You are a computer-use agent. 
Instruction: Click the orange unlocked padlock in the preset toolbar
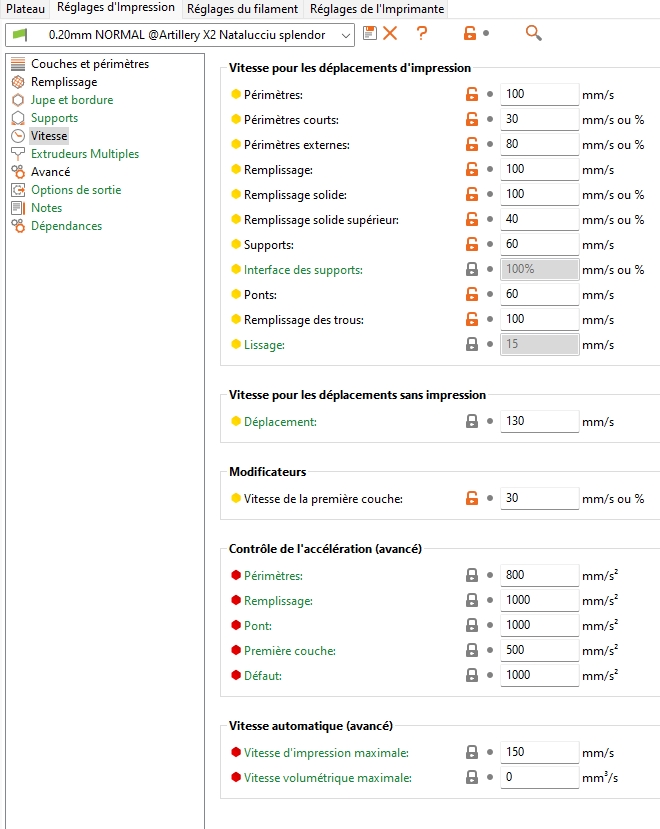pos(469,33)
